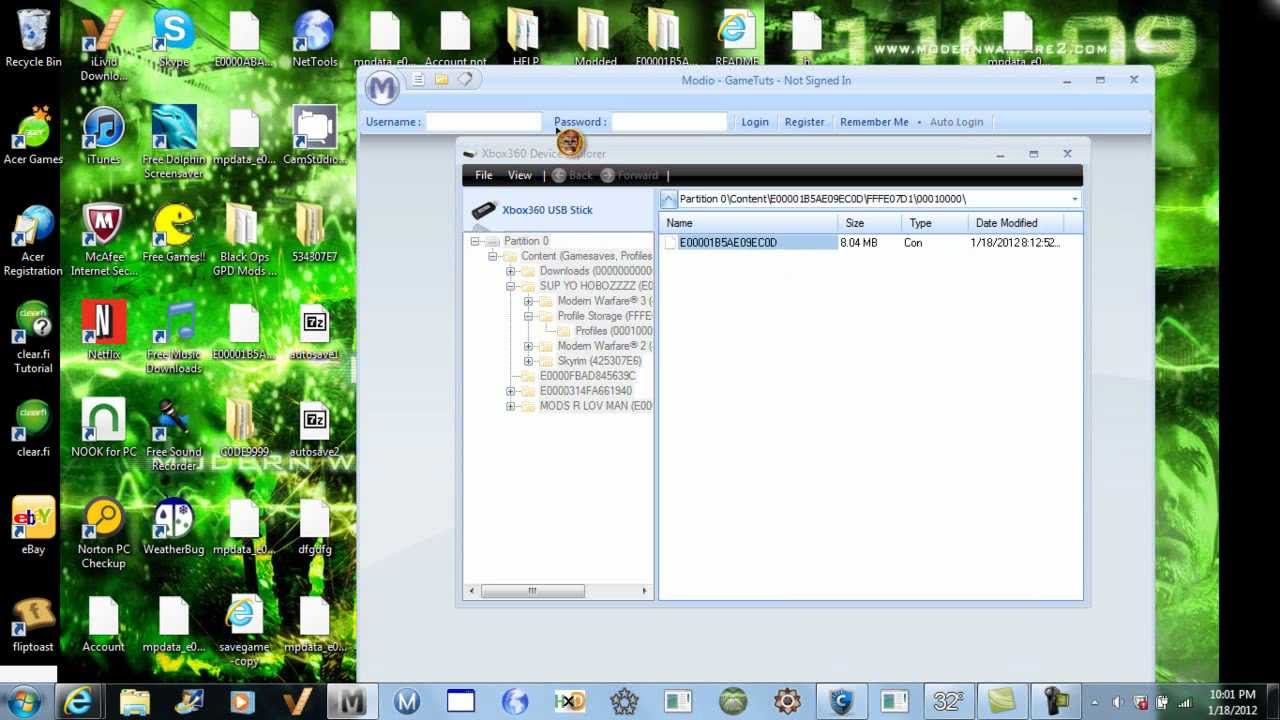Open the eBay desktop shortcut

pos(33,526)
